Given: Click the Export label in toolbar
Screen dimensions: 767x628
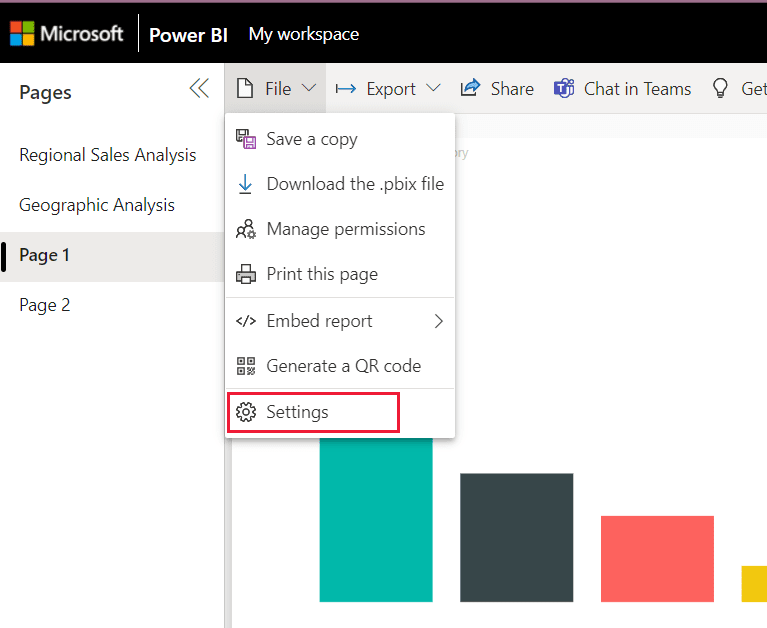Looking at the screenshot, I should click(x=391, y=89).
